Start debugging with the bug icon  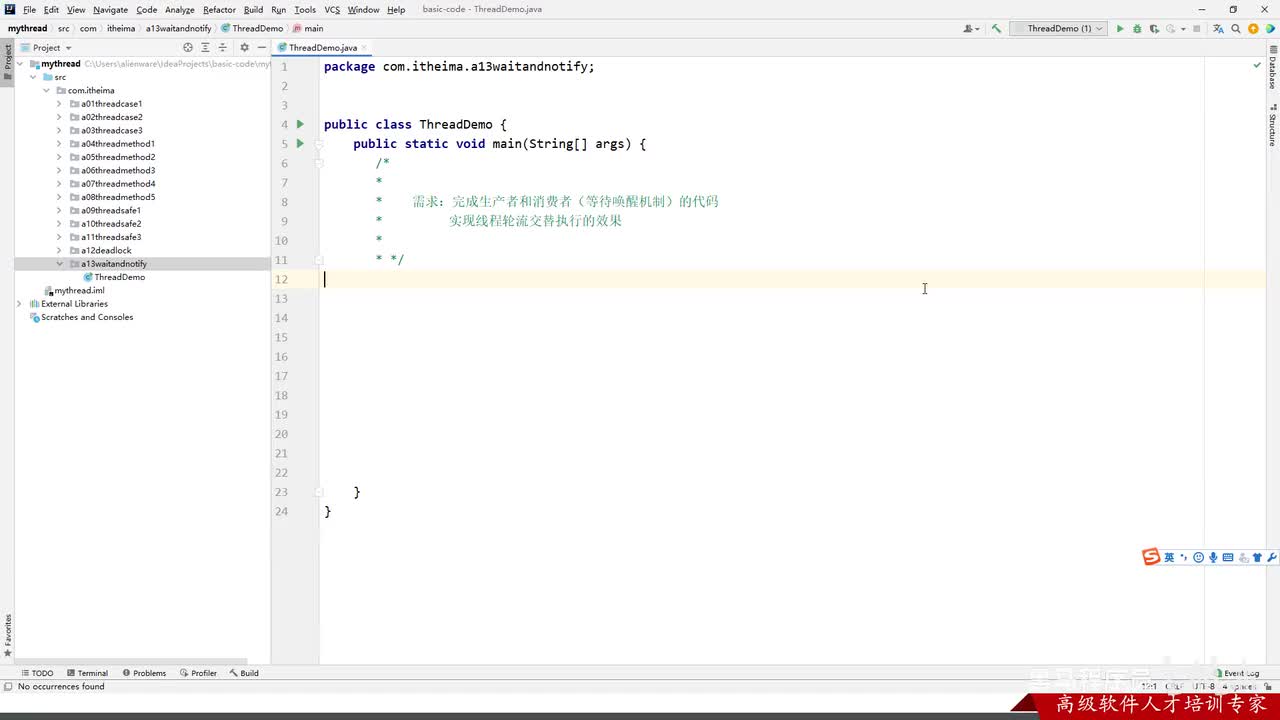[x=1137, y=29]
